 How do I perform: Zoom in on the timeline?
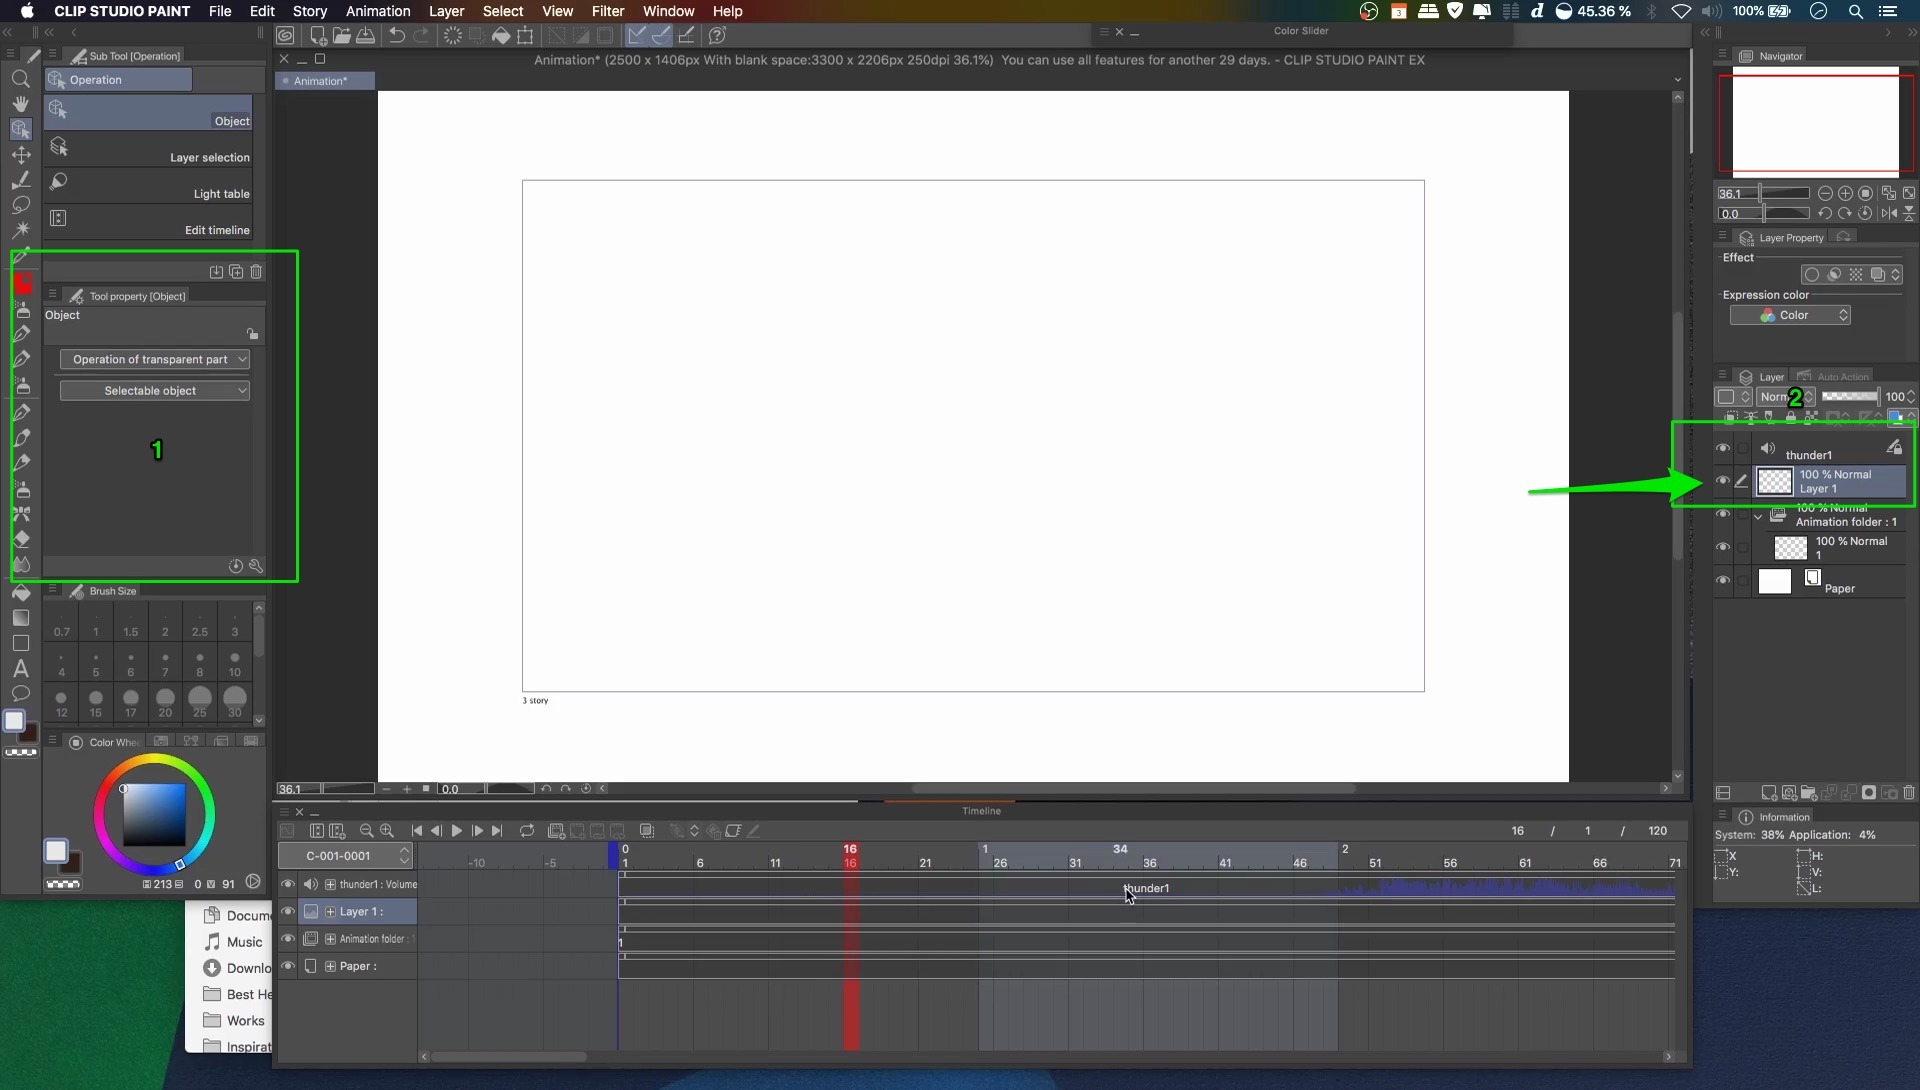pyautogui.click(x=387, y=831)
